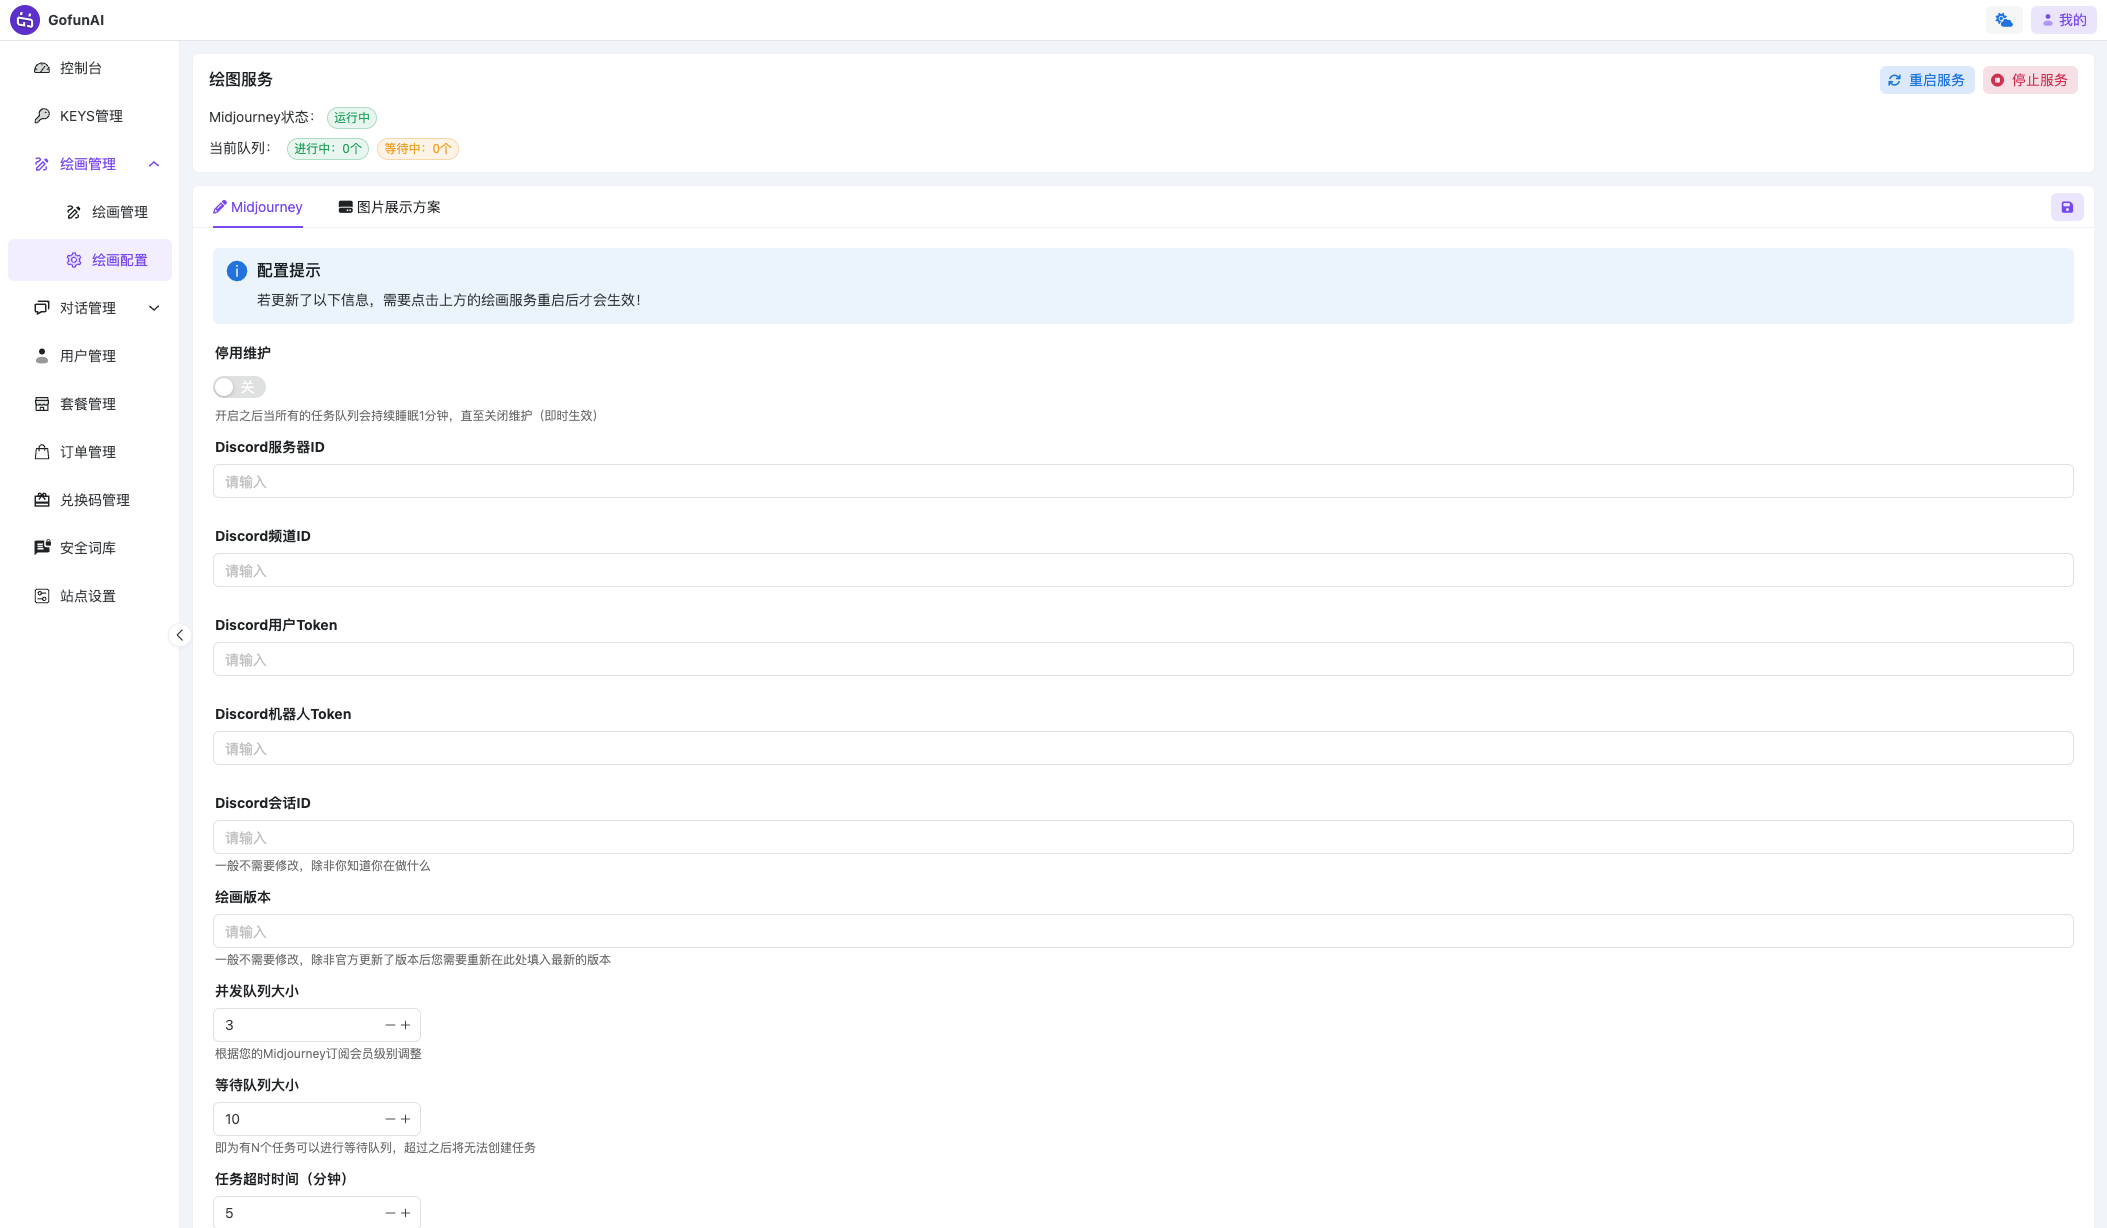The height and width of the screenshot is (1228, 2107).
Task: Enable the 停用维护 maintenance switch
Action: 239,387
